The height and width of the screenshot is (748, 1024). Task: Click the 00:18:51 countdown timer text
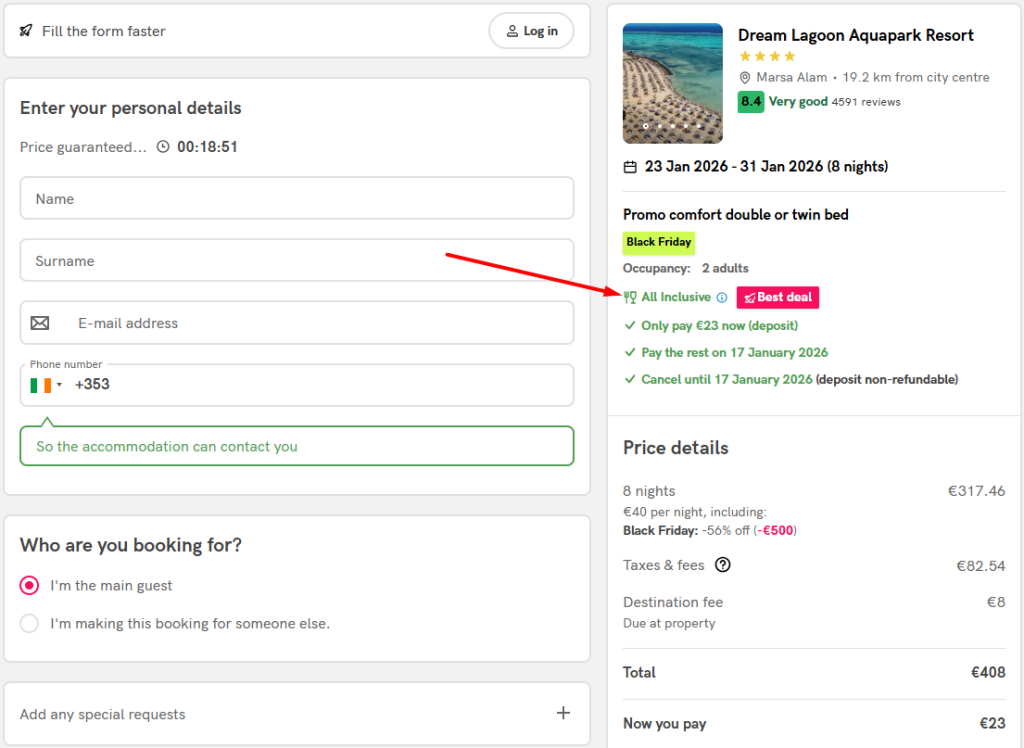point(207,147)
